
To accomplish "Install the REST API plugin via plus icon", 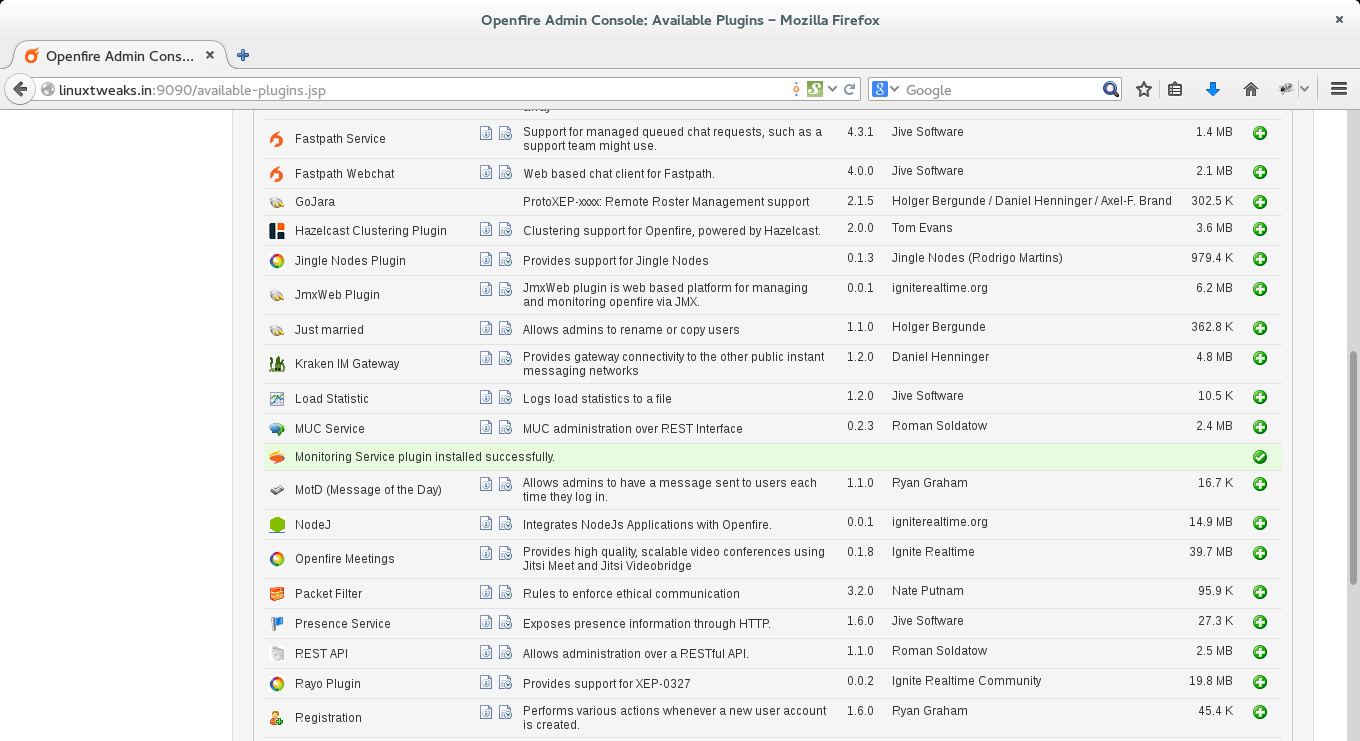I will (1260, 652).
